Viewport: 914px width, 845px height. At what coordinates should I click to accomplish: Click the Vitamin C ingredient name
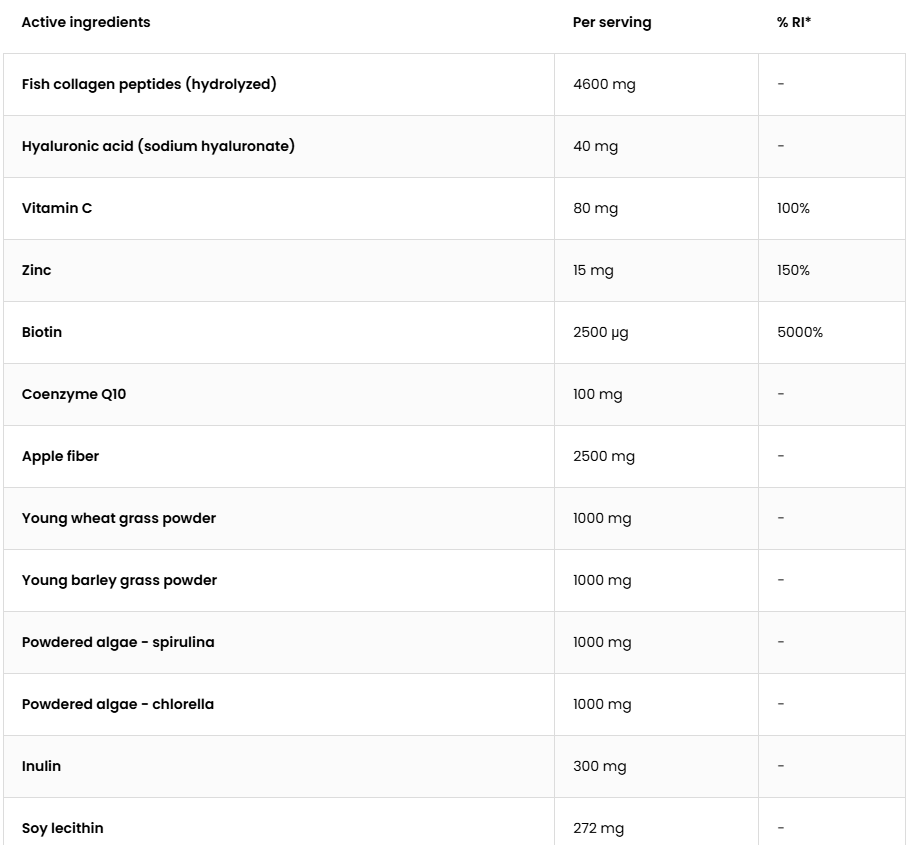pos(57,208)
